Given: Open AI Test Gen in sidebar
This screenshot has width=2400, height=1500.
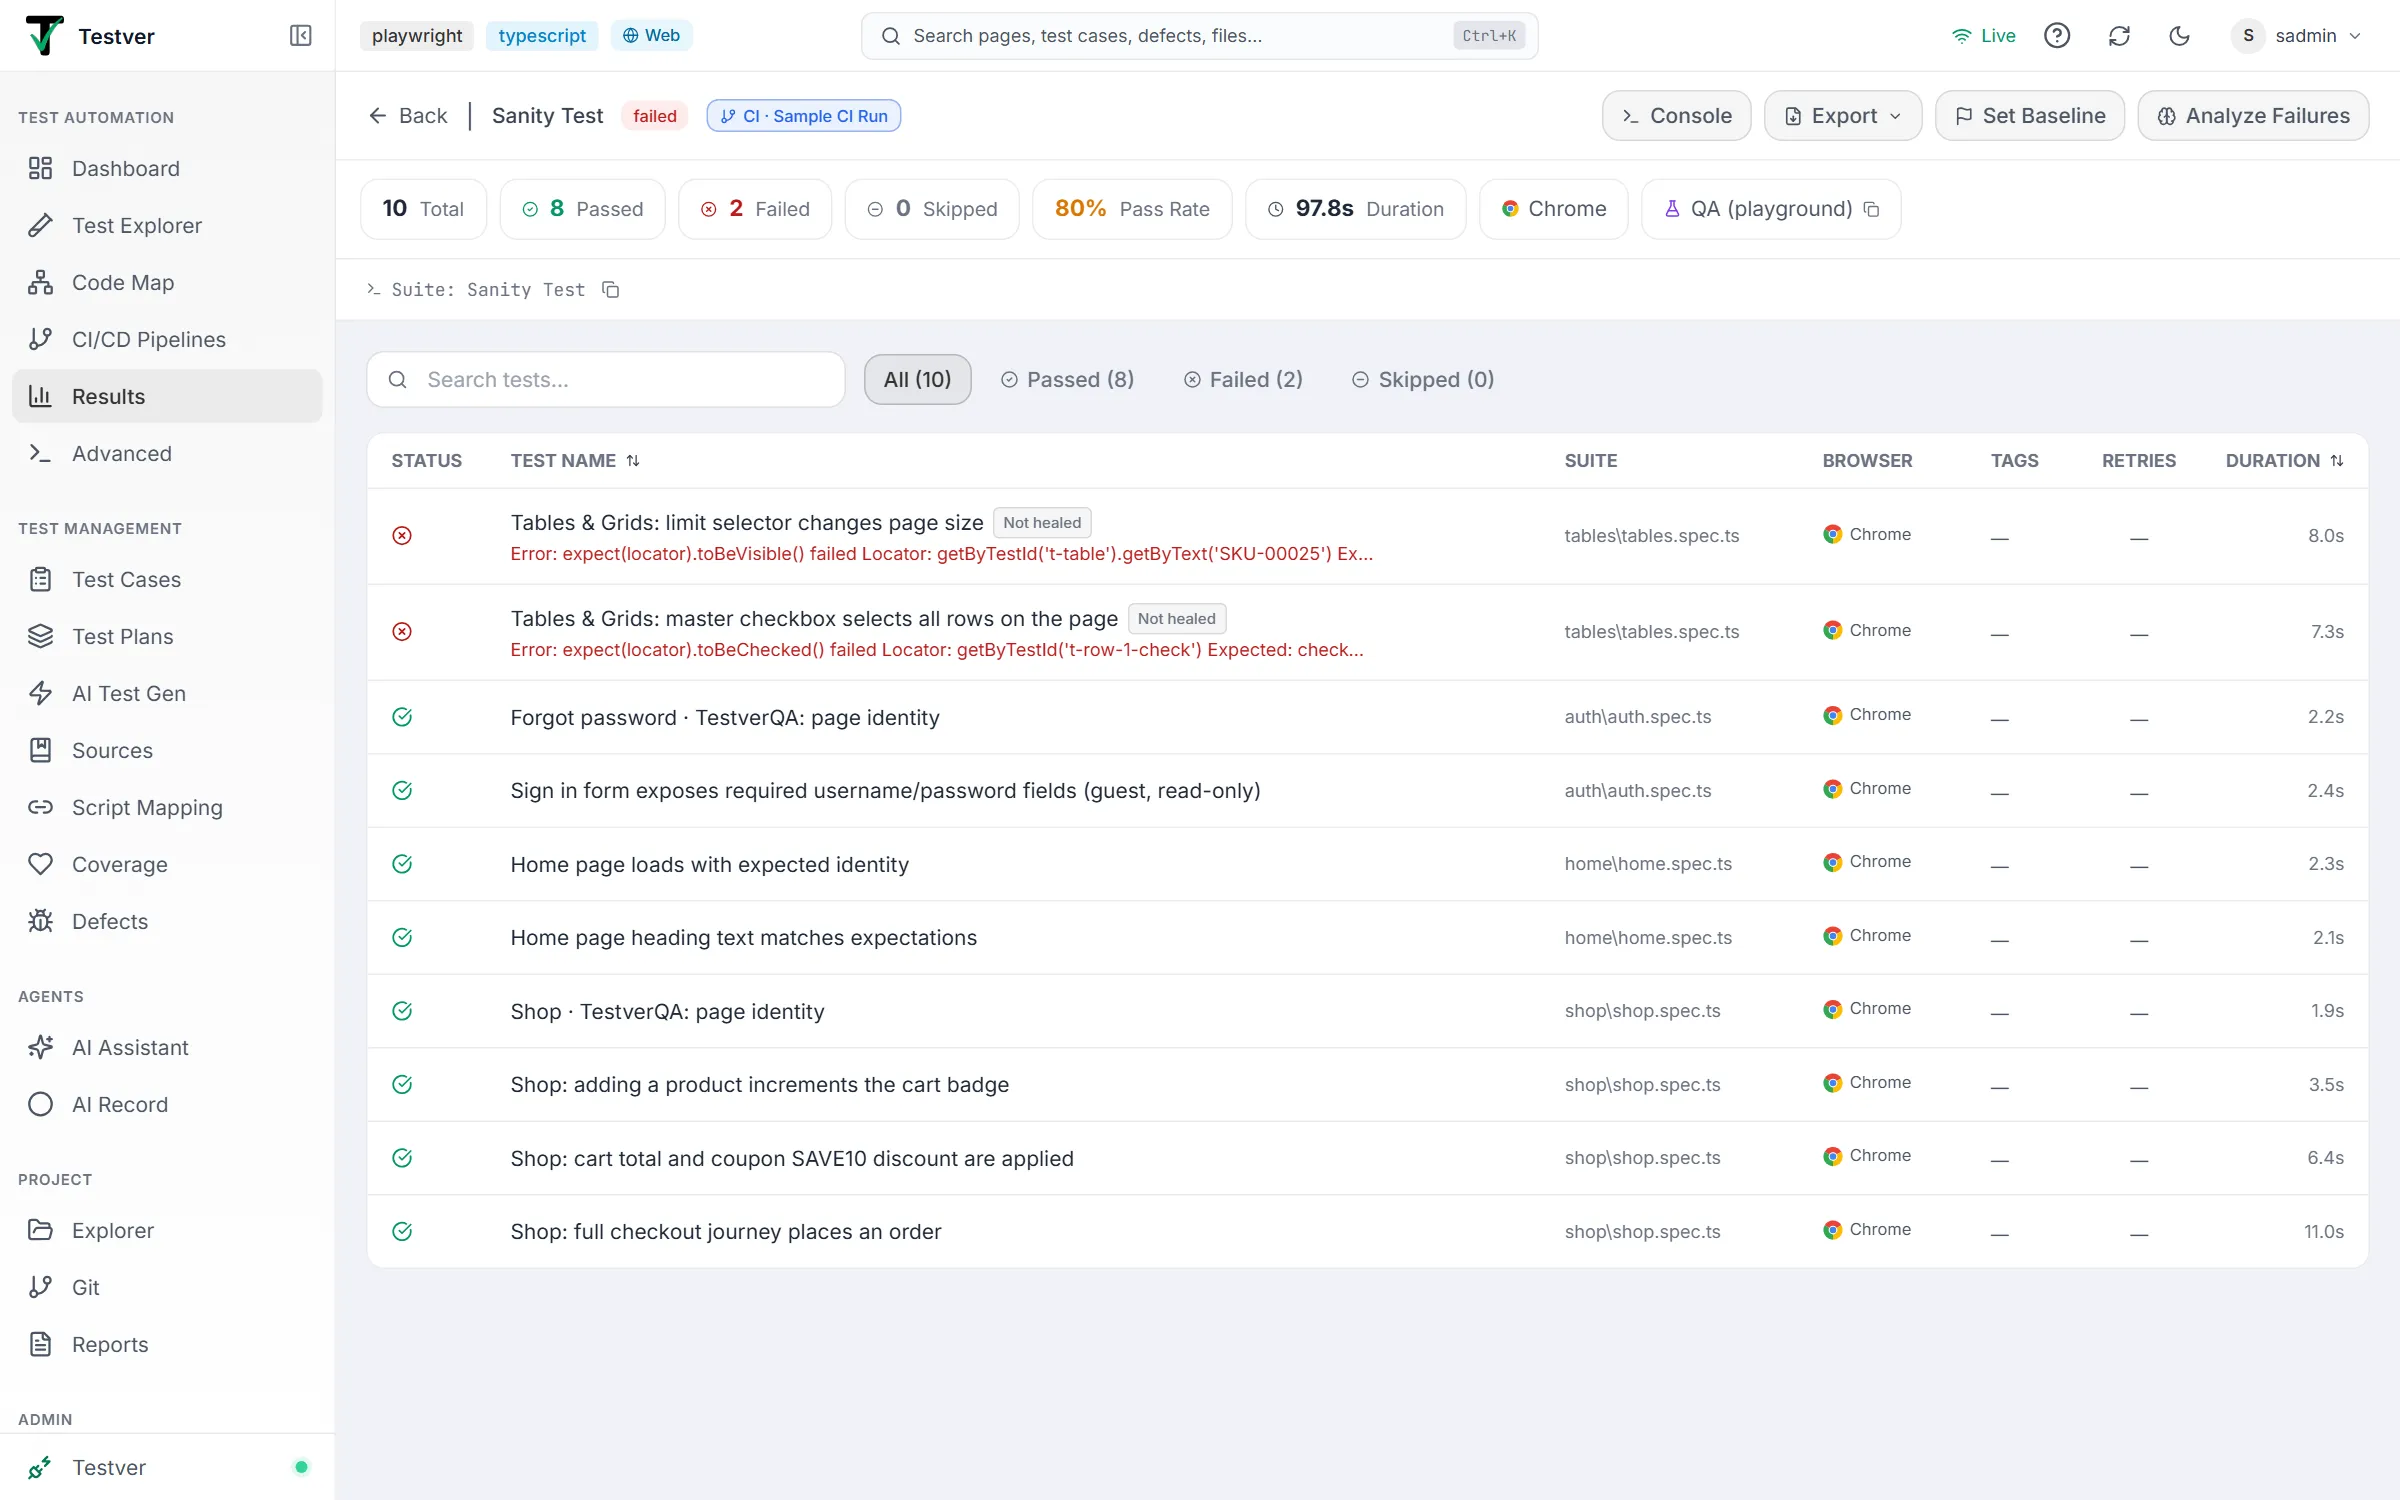Looking at the screenshot, I should pos(167,693).
